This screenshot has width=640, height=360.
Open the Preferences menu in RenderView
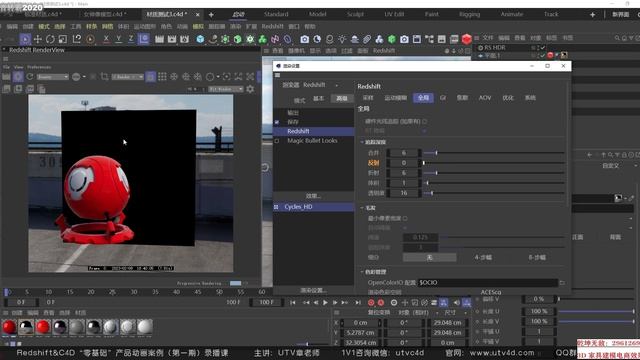39,67
